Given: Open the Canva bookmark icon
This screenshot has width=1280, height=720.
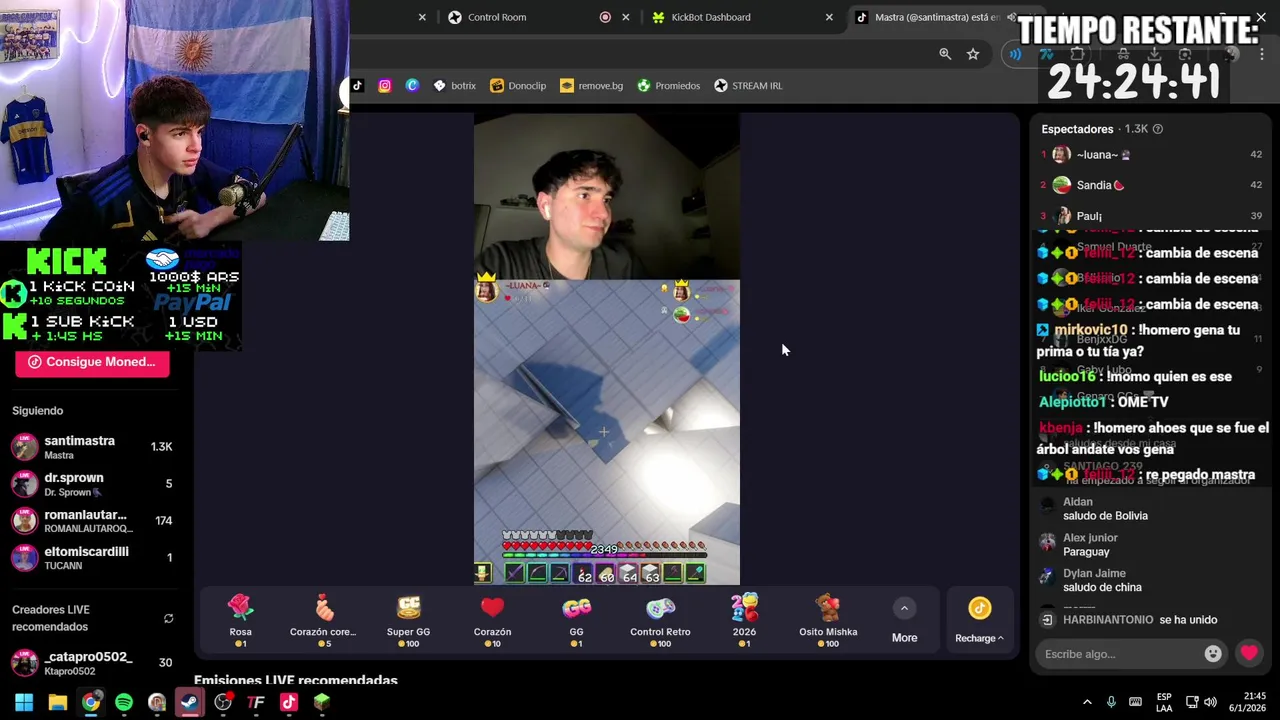Looking at the screenshot, I should 412,86.
